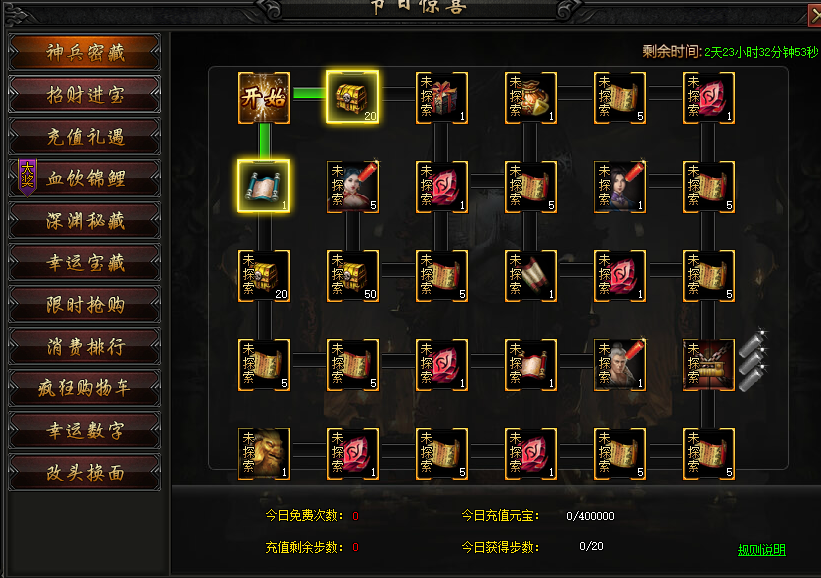Click the gift box tile in top row
Image resolution: width=821 pixels, height=578 pixels.
pyautogui.click(x=442, y=98)
